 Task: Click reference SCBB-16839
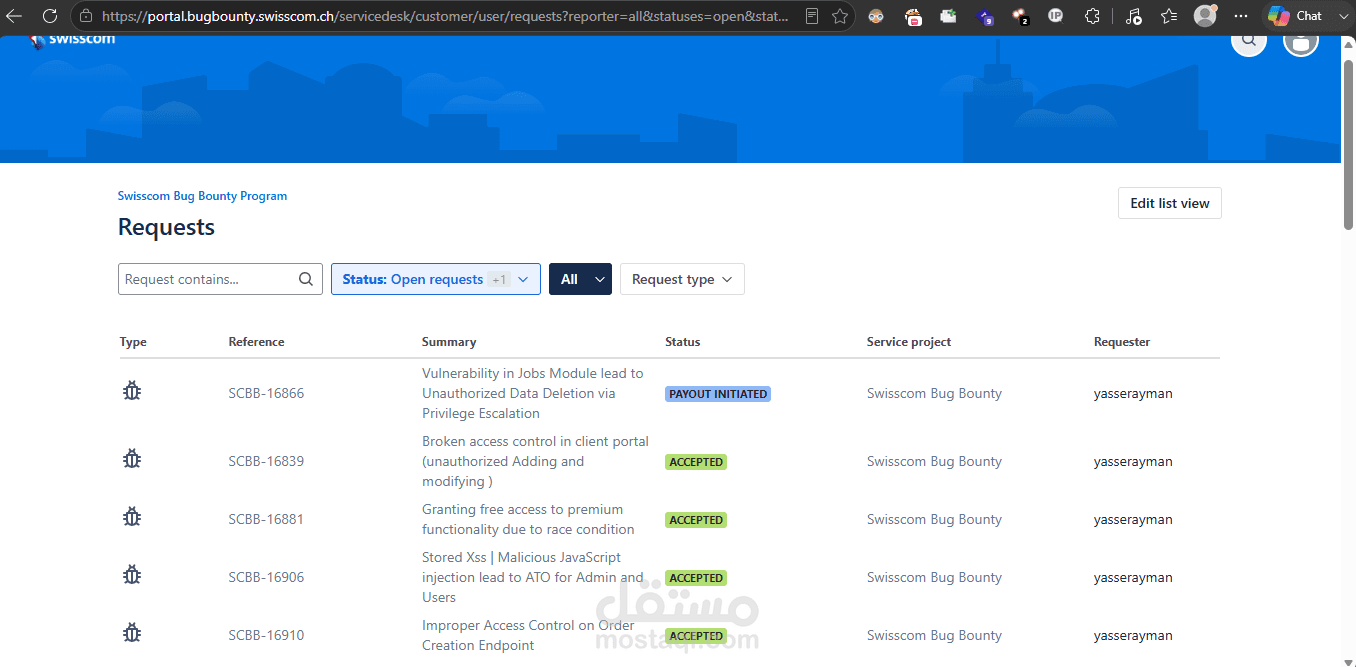(266, 461)
